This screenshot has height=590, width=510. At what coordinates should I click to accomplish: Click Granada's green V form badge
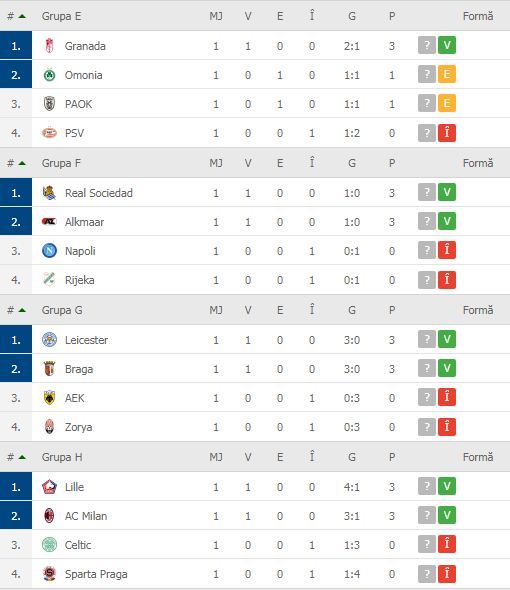pos(447,46)
